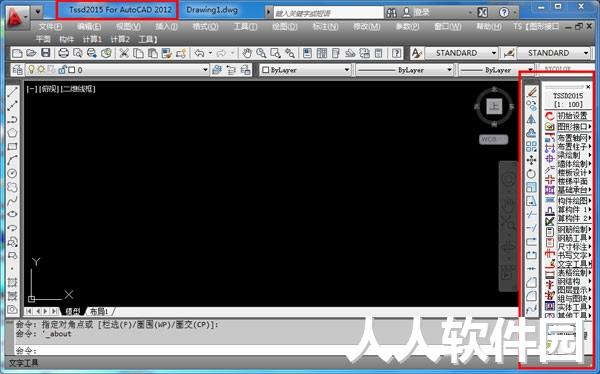The image size is (600, 374).
Task: Click the Plot printer icon
Action: [x=64, y=53]
